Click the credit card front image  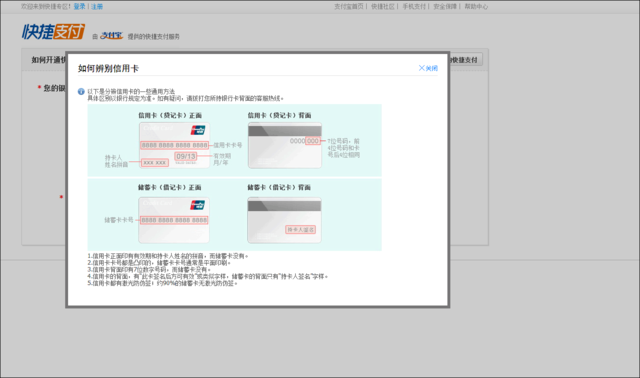pyautogui.click(x=174, y=145)
